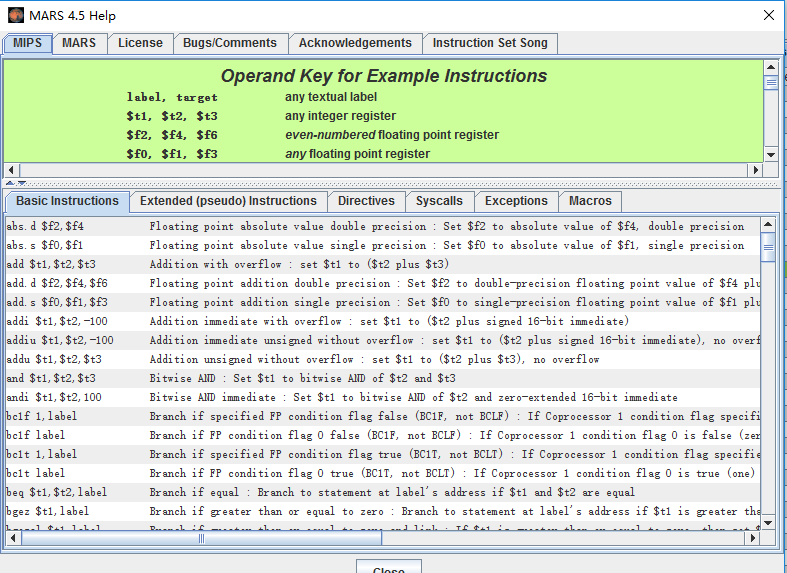Screen dimensions: 787x573
Task: Click split pane collapse-up arrow
Action: point(10,184)
